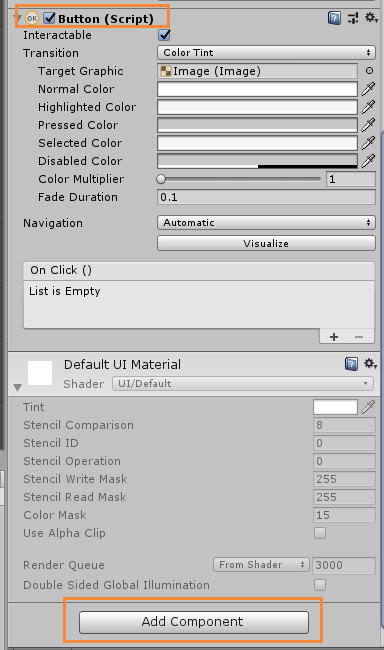Toggle Button script enabled checkbox
This screenshot has height=650, width=384.
click(49, 18)
